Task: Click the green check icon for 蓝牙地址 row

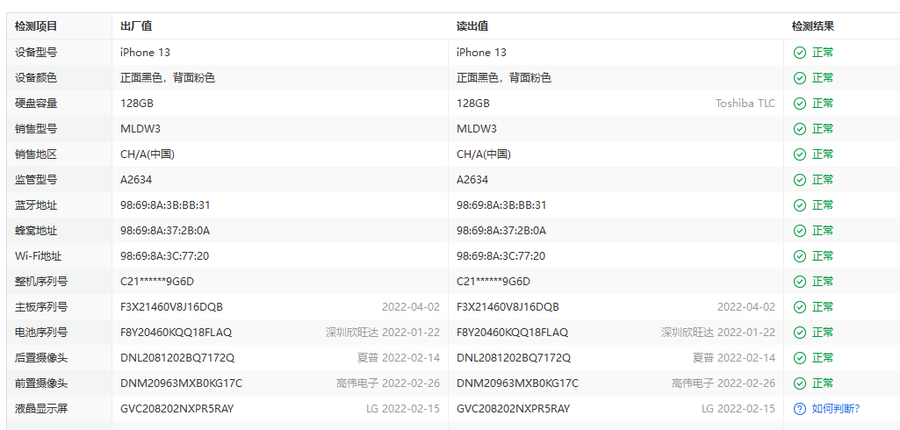Action: [x=800, y=205]
